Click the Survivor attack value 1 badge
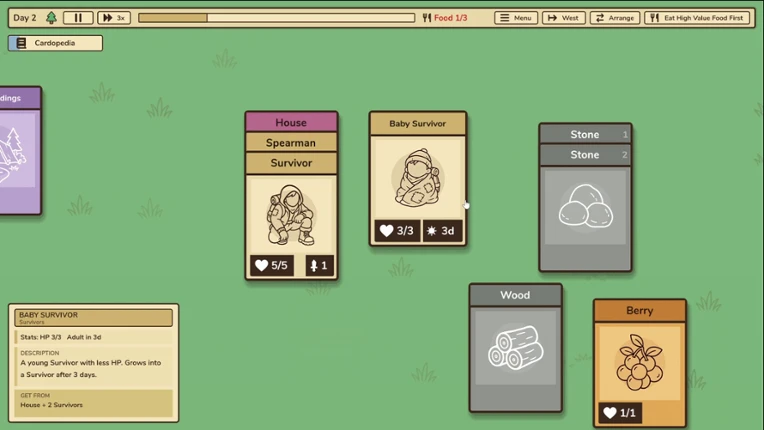 click(x=320, y=265)
